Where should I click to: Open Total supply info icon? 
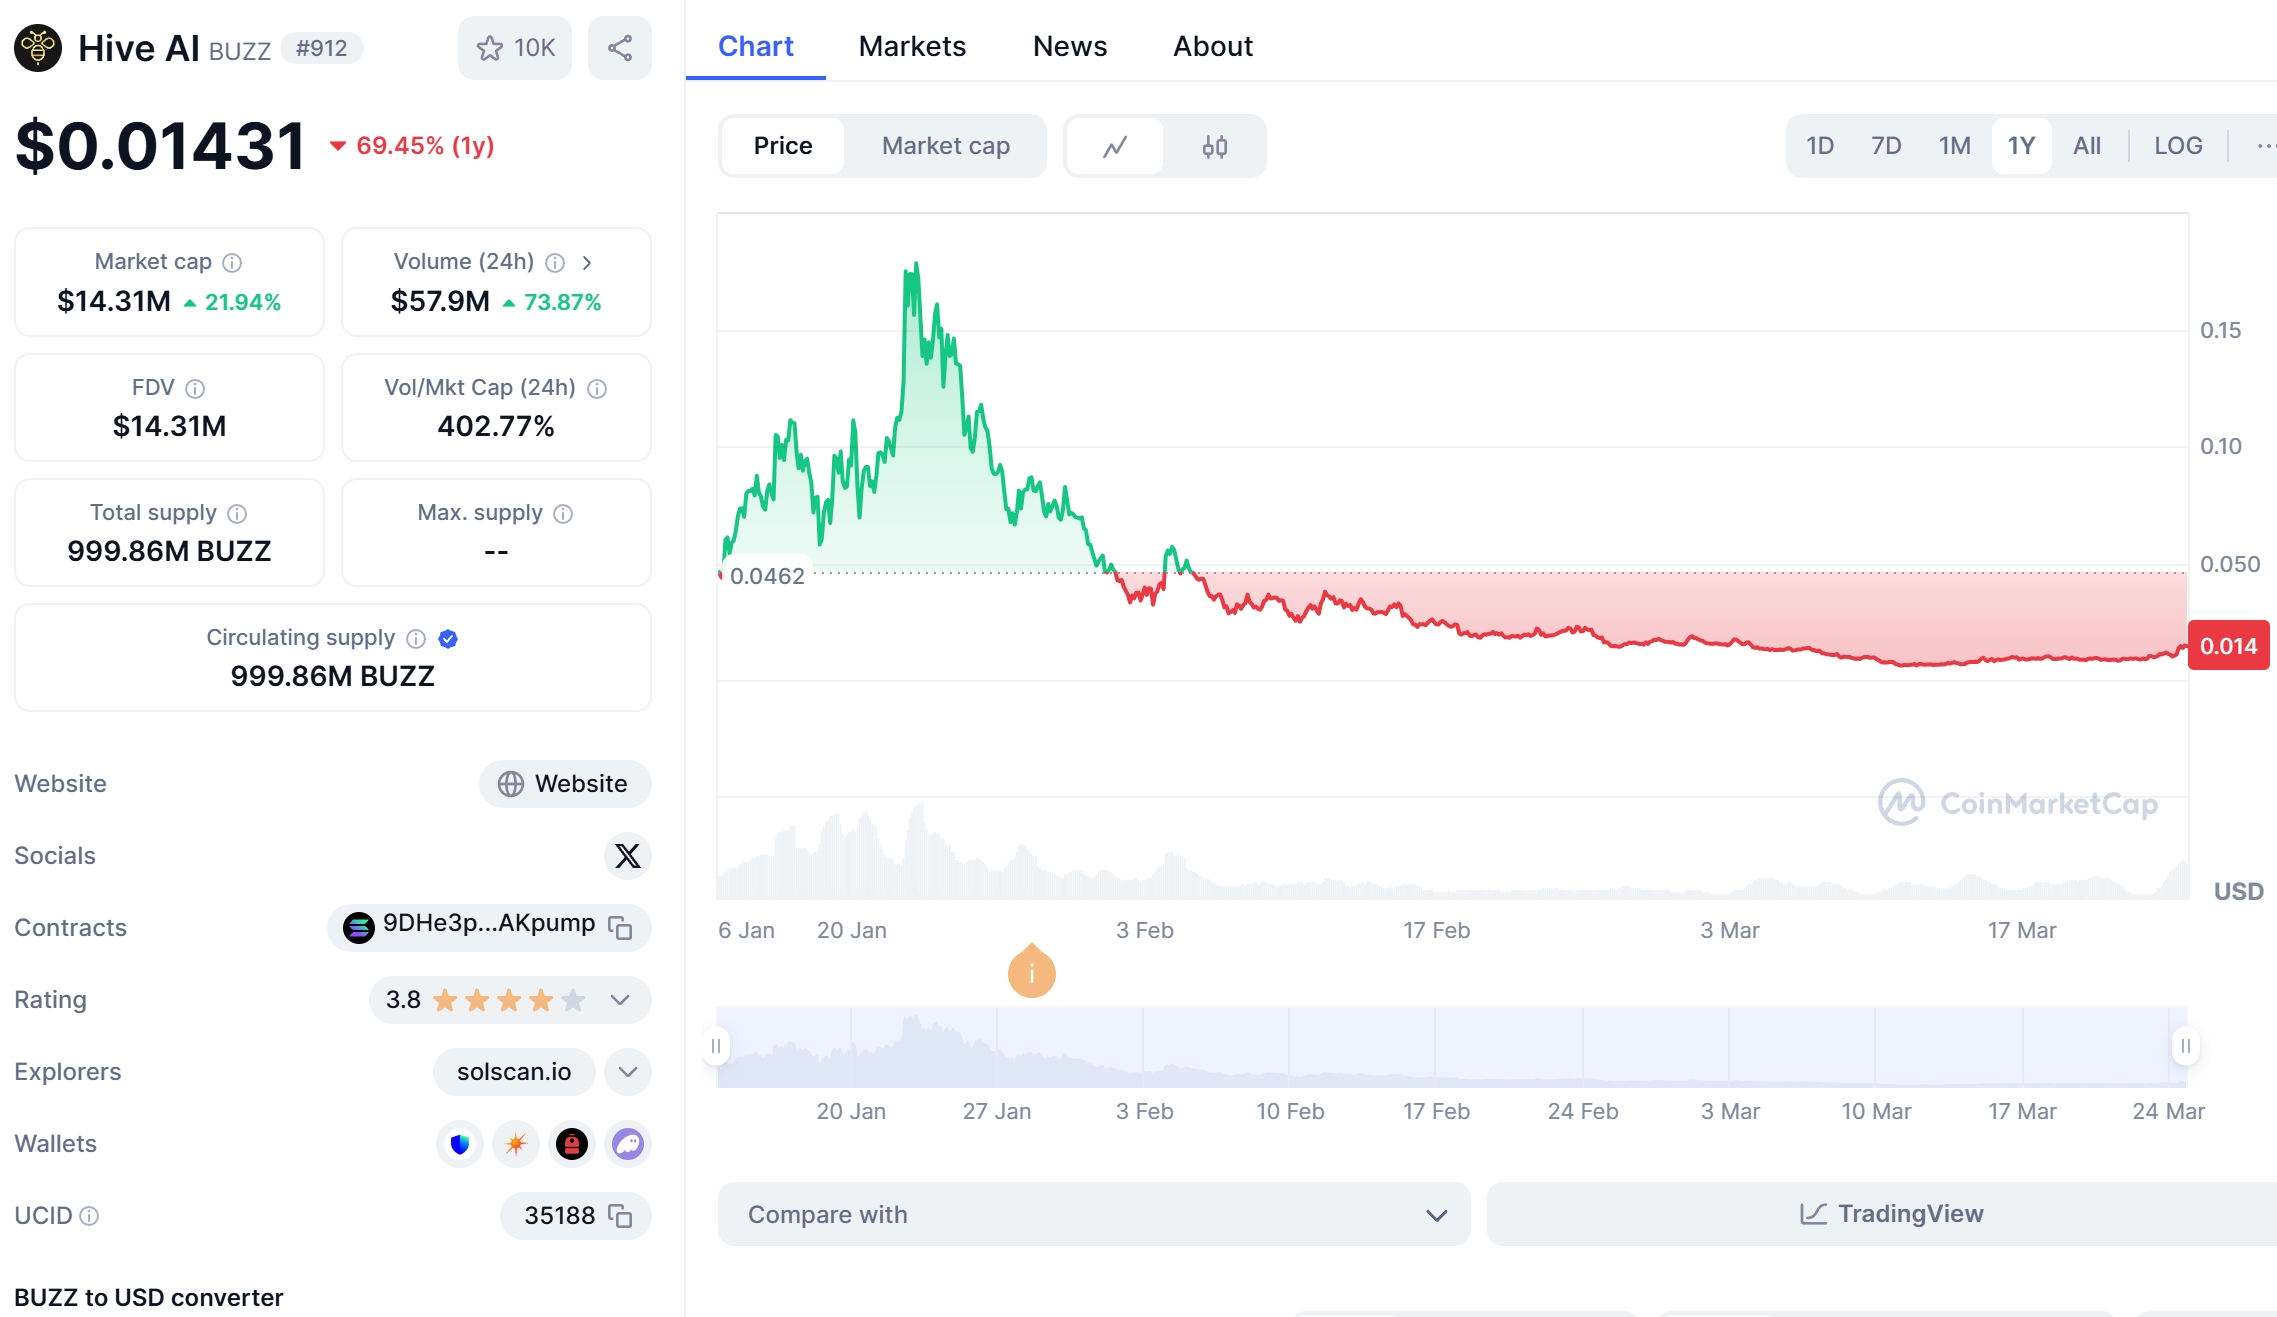click(237, 514)
